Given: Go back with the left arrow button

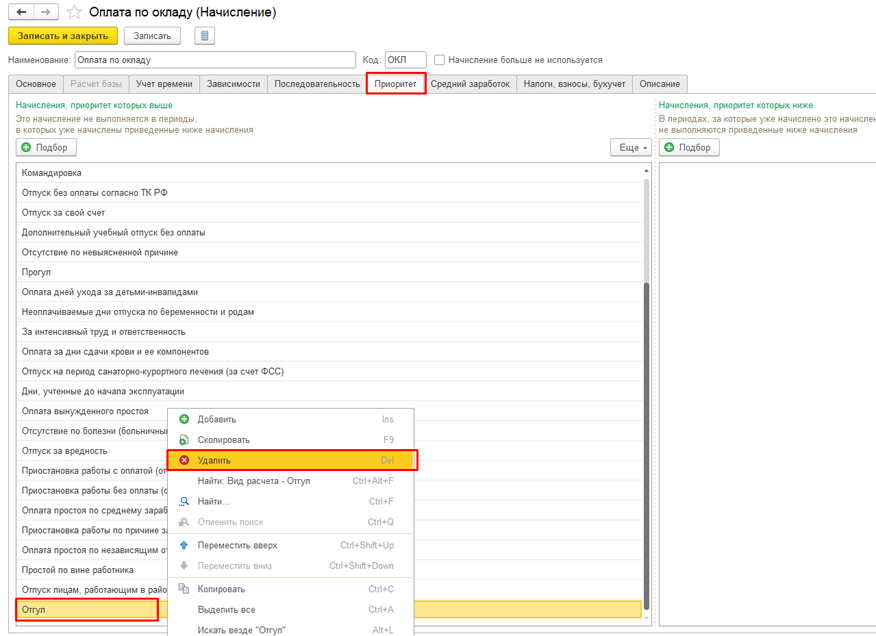Looking at the screenshot, I should 21,12.
